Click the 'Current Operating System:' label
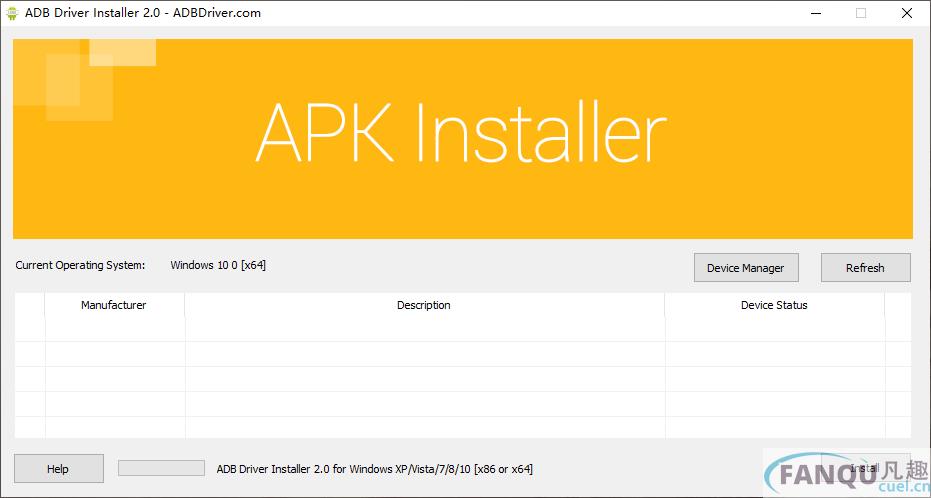Screen dimensions: 931x498 (80, 265)
